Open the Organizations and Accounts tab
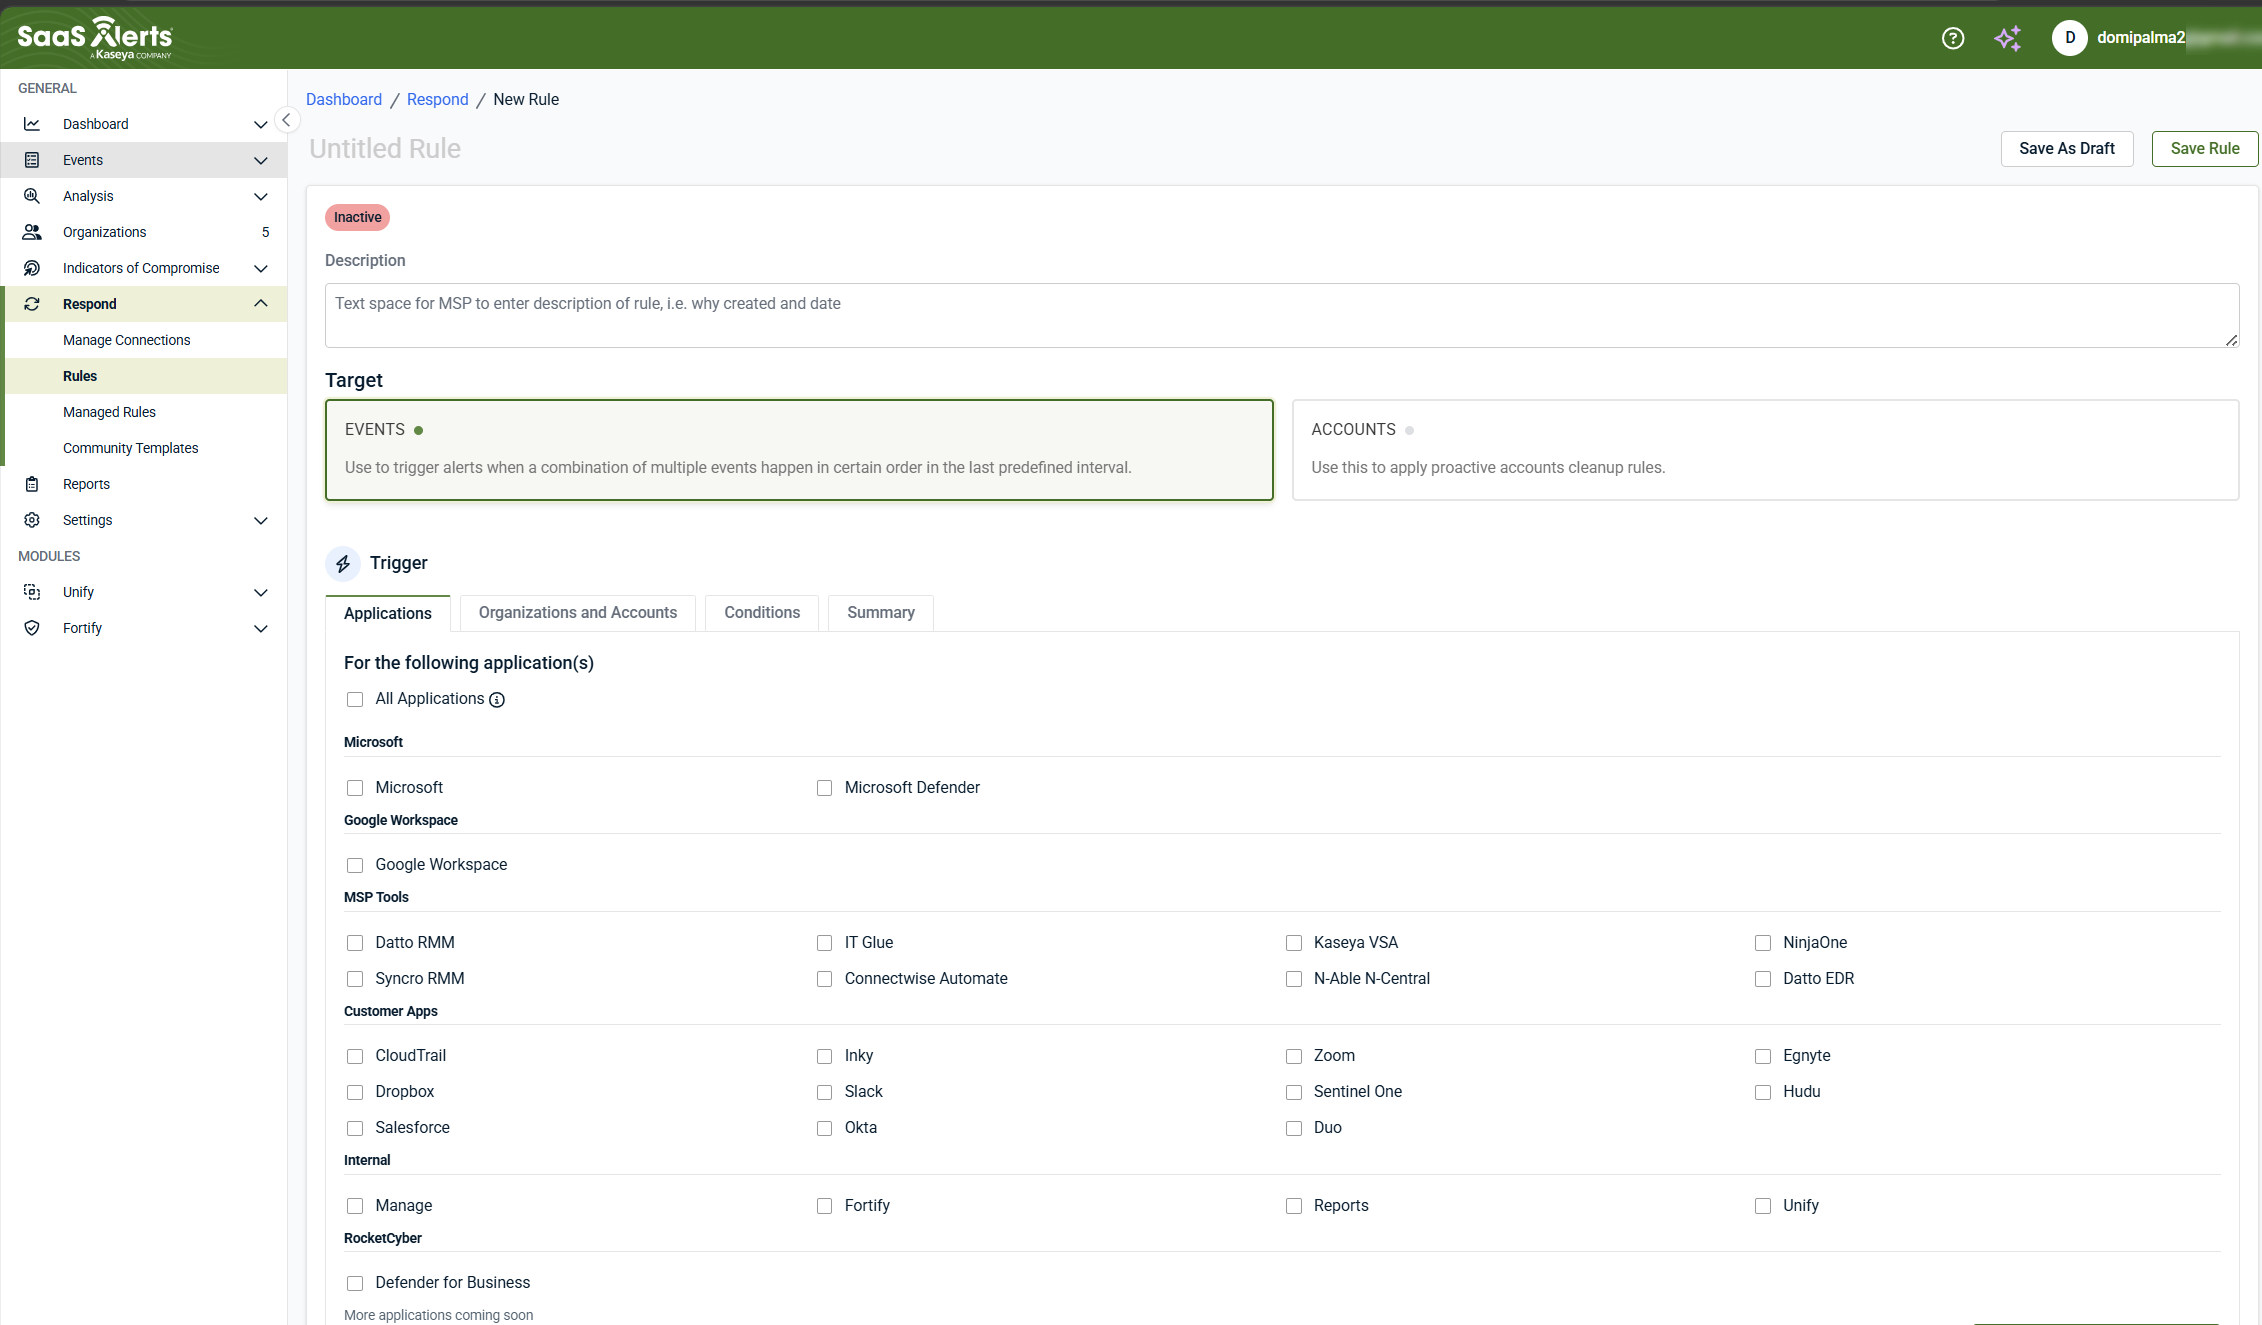 pos(578,613)
